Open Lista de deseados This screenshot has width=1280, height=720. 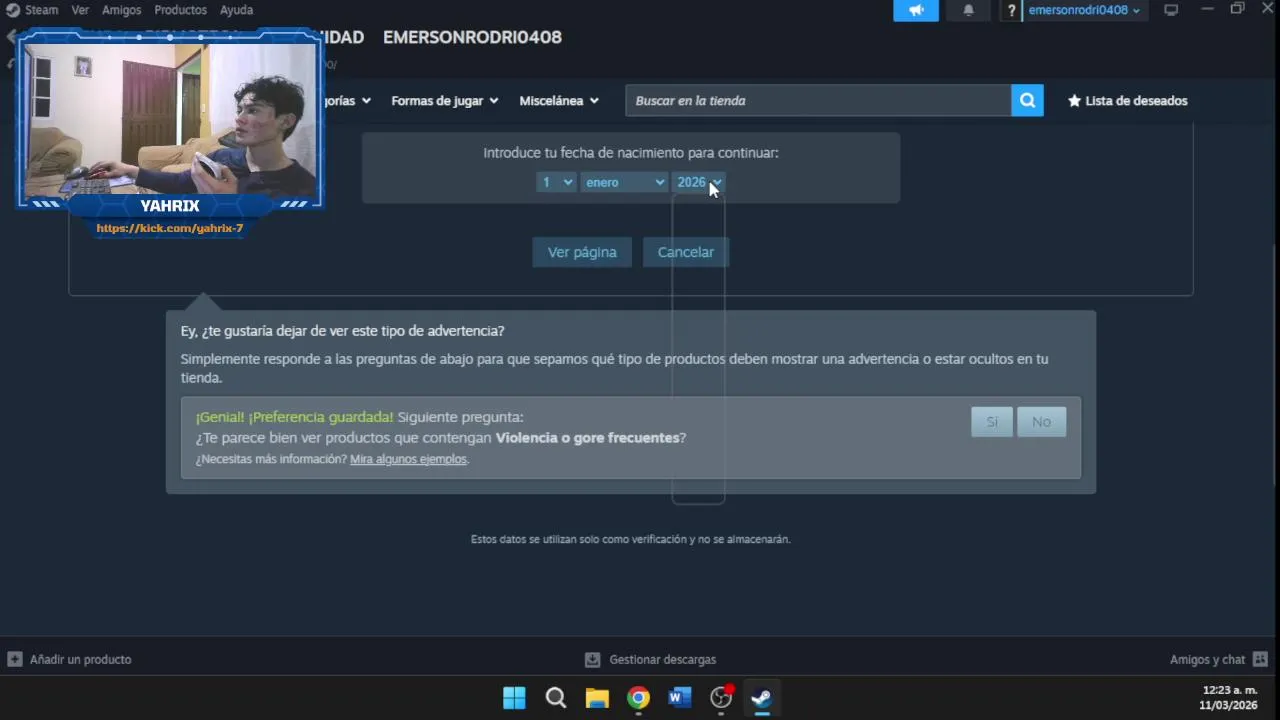[x=1128, y=101]
